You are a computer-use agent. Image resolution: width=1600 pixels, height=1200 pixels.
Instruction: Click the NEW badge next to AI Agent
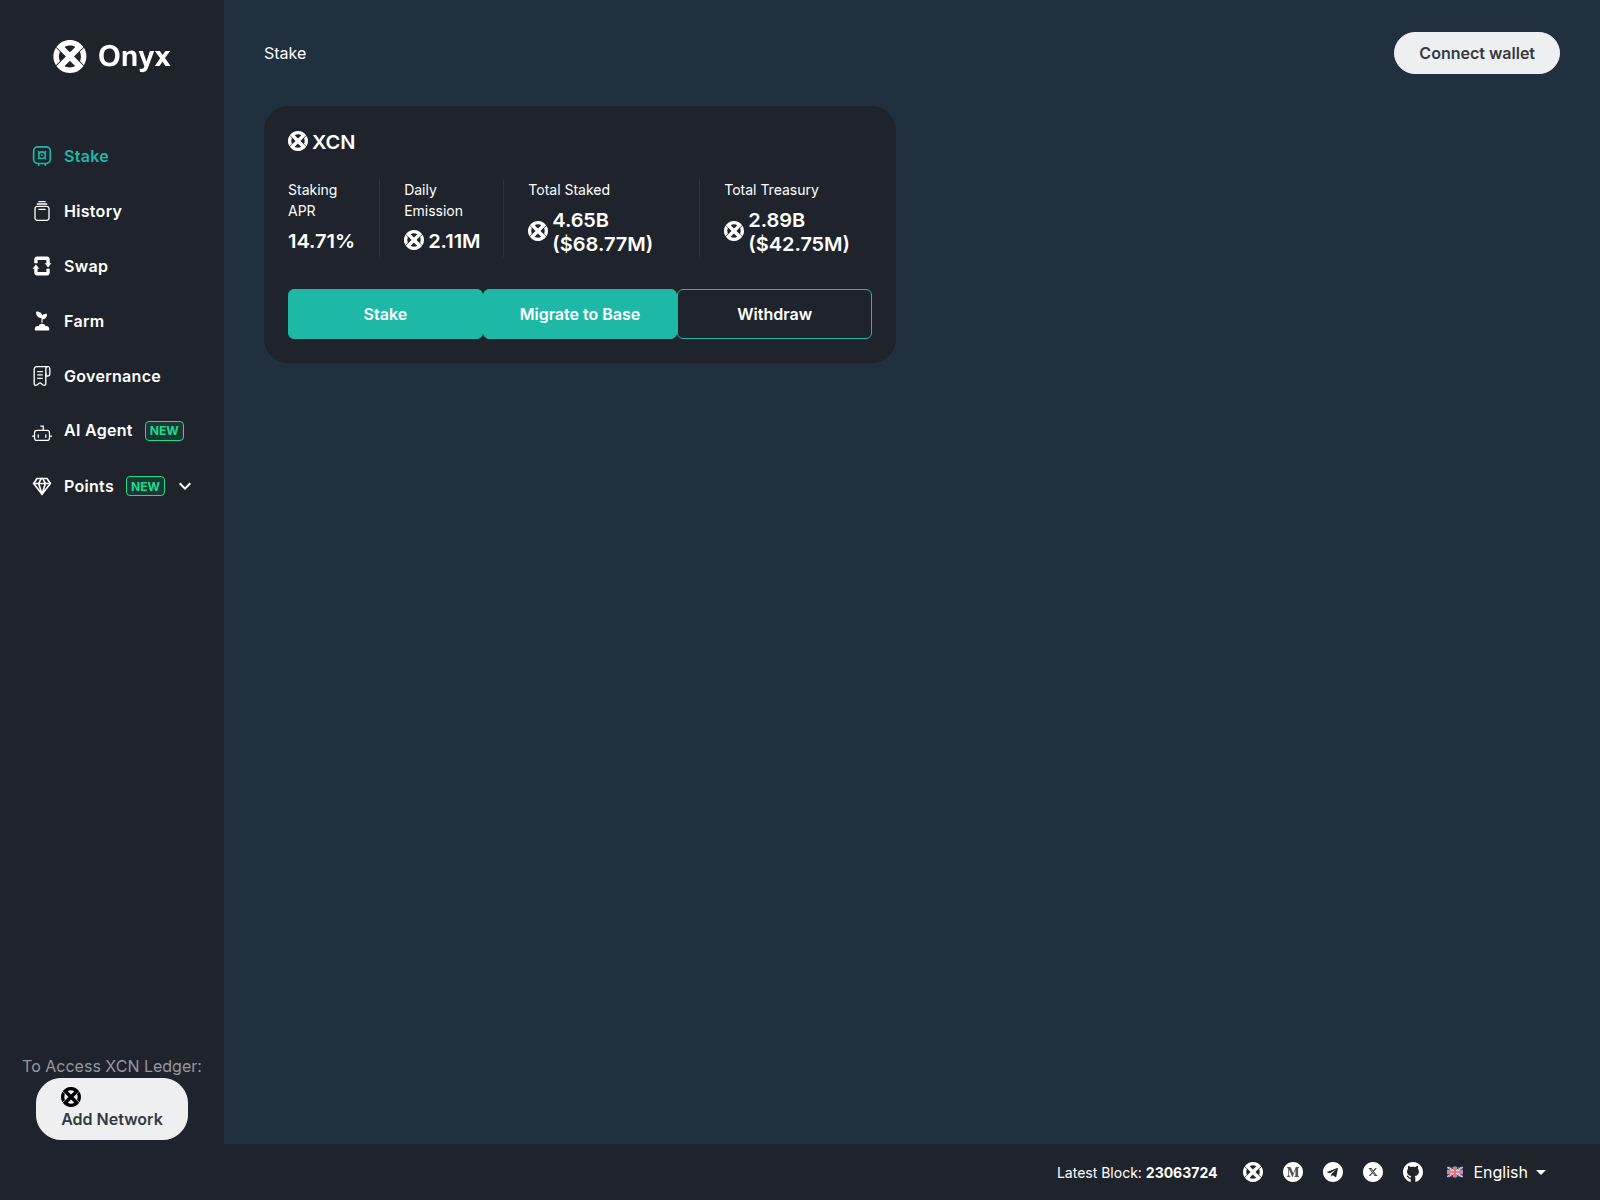164,431
